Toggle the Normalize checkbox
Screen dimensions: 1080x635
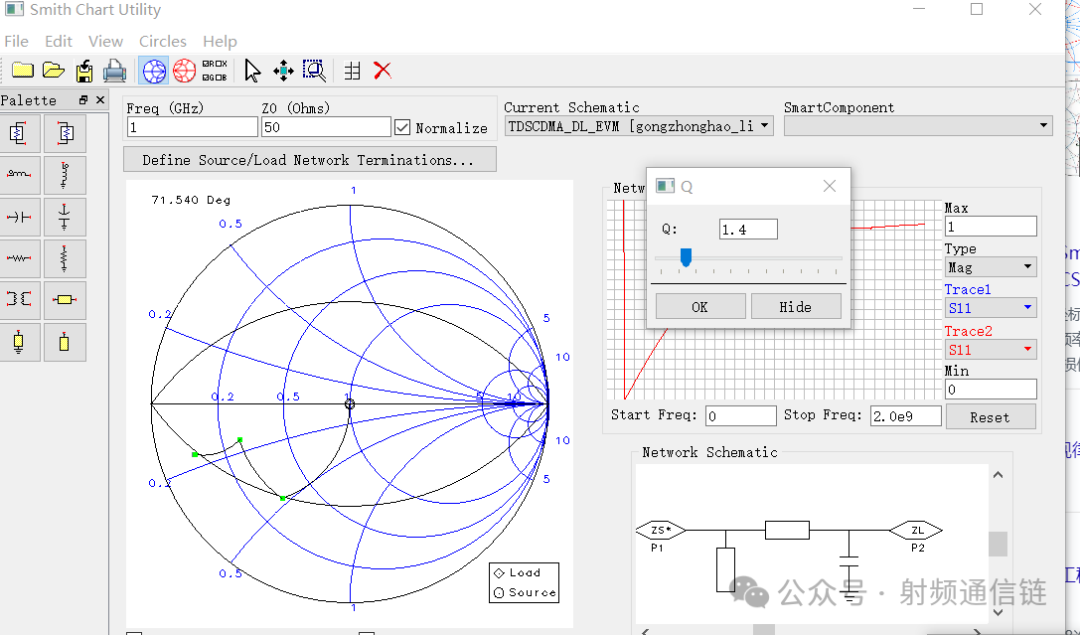(403, 127)
